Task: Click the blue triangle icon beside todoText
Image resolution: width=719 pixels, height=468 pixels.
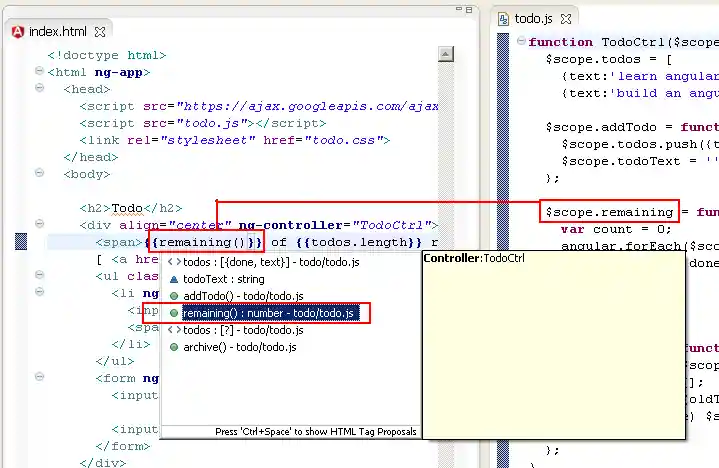Action: pyautogui.click(x=174, y=279)
